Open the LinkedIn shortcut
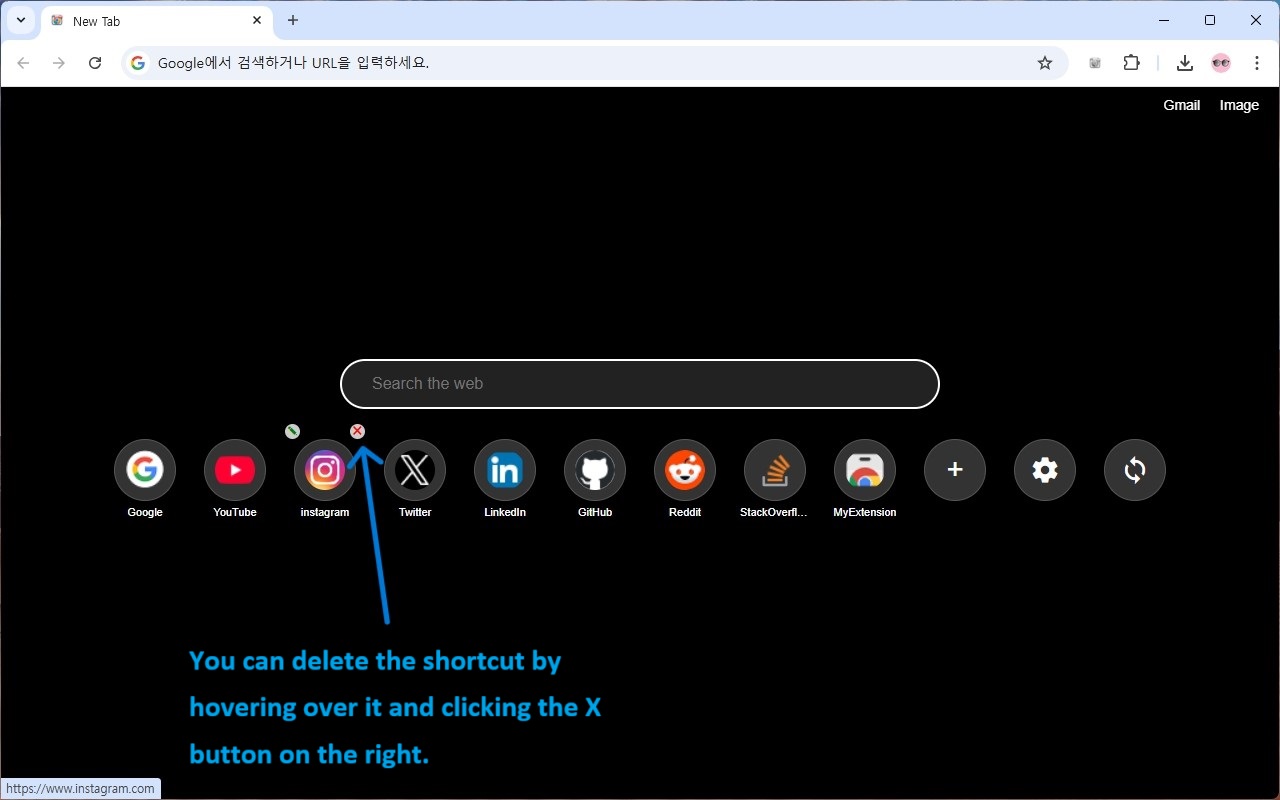The height and width of the screenshot is (800, 1280). (505, 470)
